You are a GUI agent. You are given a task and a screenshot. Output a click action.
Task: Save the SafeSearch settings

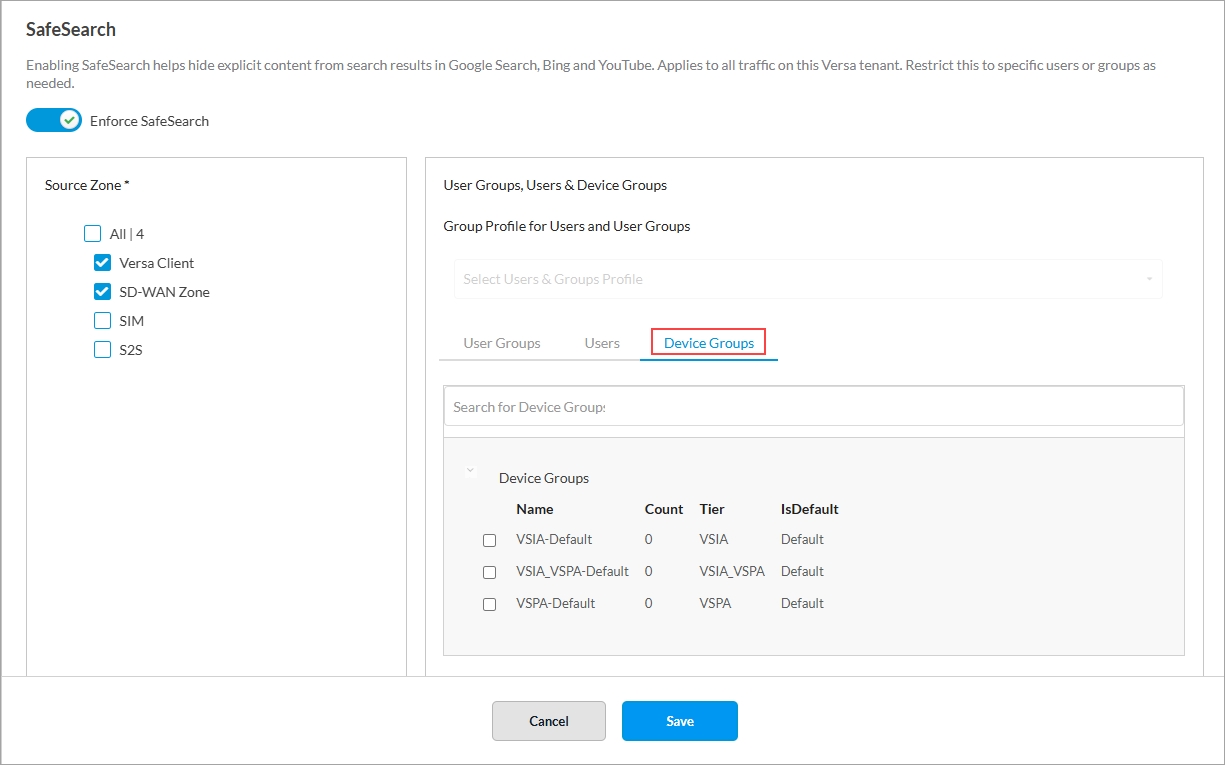(x=679, y=721)
